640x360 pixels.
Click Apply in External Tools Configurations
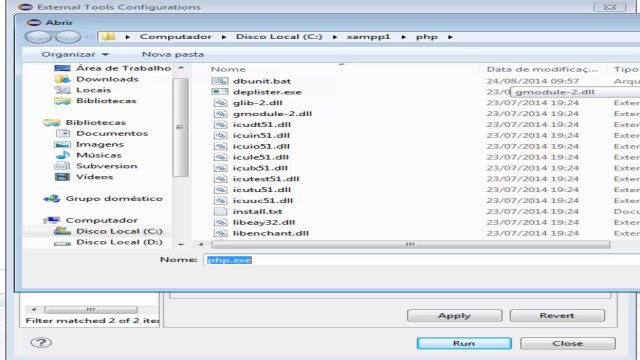[x=454, y=316]
